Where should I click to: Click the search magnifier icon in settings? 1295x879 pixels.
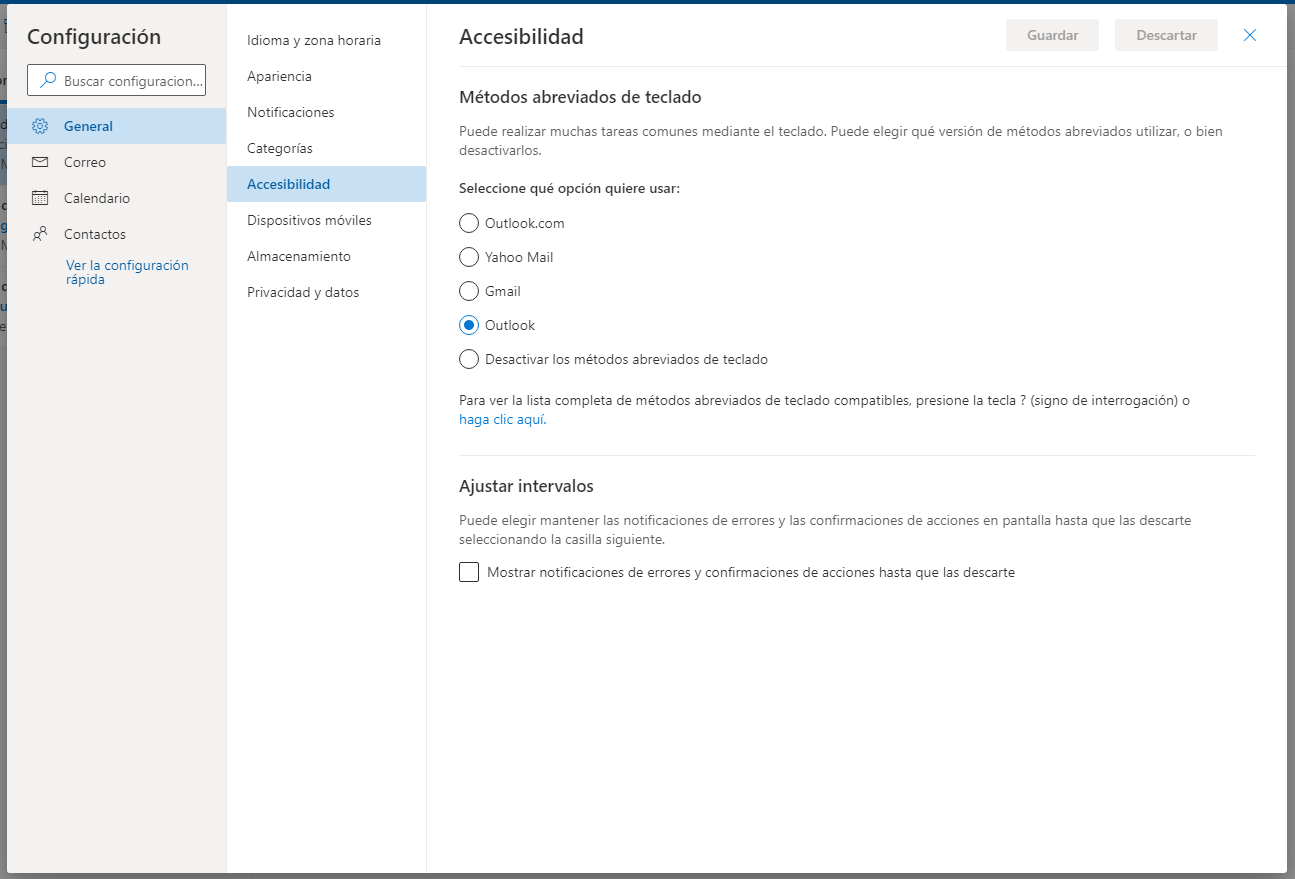(x=47, y=81)
